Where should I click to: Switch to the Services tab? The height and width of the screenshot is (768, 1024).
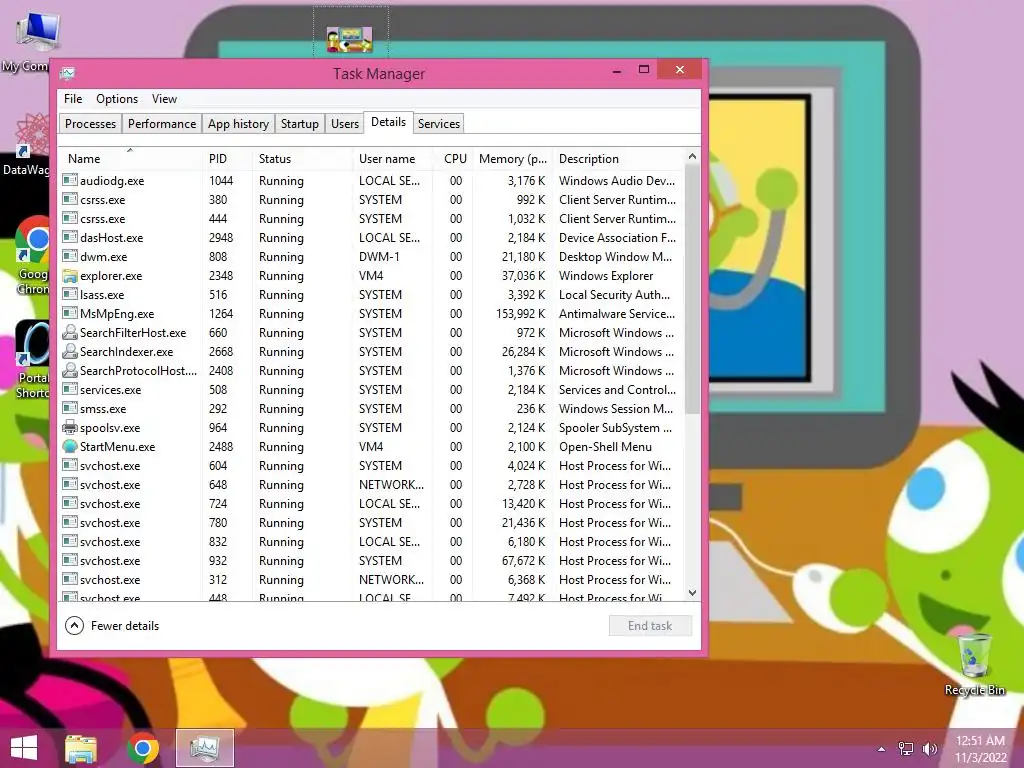click(439, 123)
